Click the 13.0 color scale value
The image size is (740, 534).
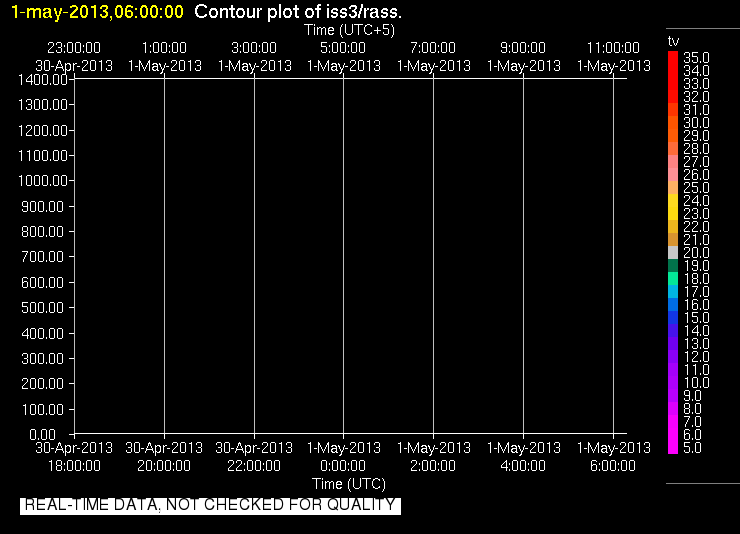click(x=697, y=344)
